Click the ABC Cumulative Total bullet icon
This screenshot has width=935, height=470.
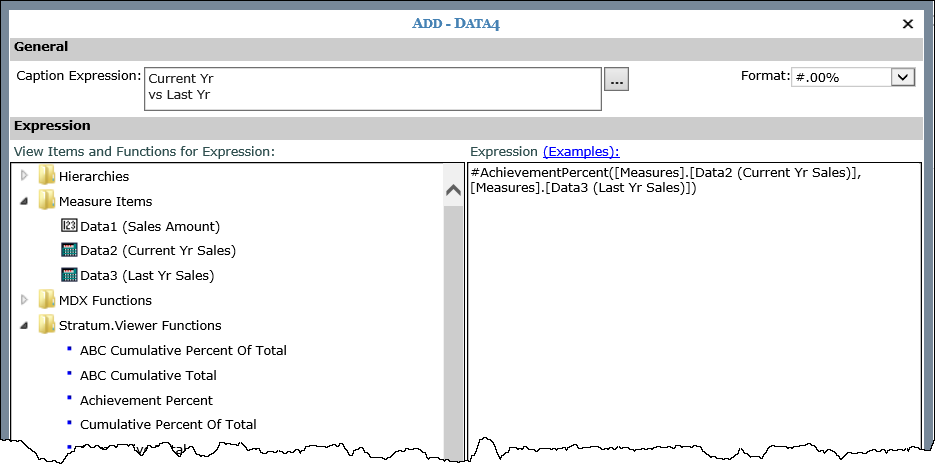tap(70, 373)
